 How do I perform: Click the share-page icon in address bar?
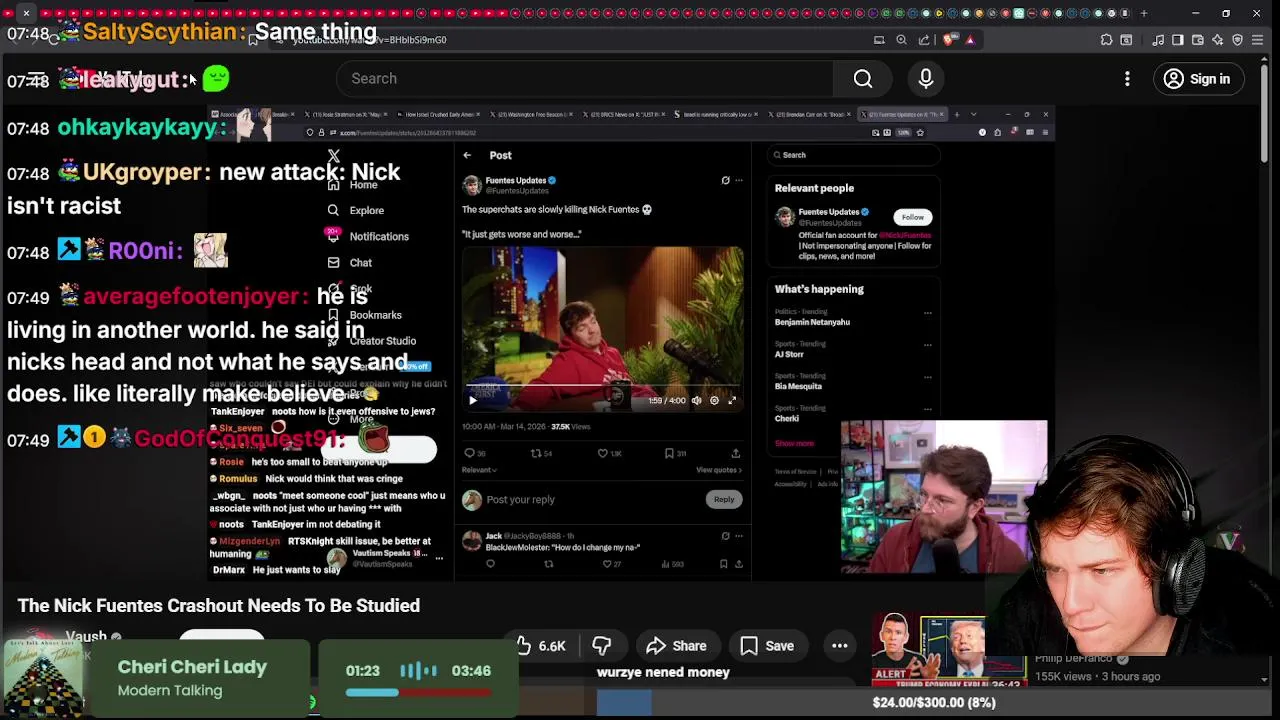[924, 40]
